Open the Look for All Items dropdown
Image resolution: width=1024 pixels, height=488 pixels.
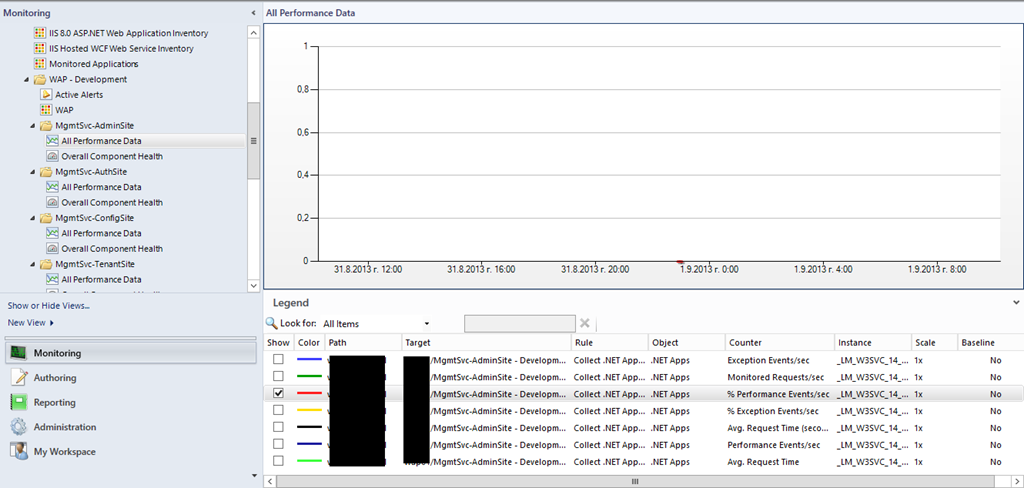tap(427, 324)
